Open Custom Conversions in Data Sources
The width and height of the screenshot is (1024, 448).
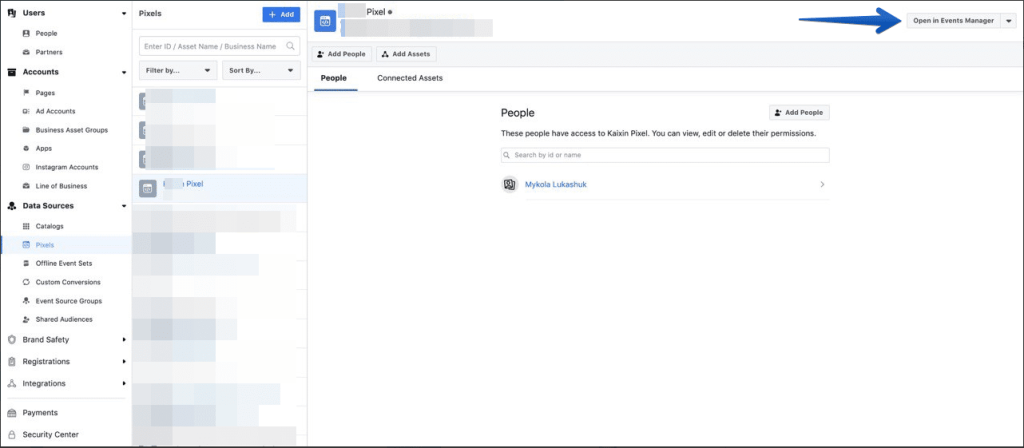pos(68,282)
